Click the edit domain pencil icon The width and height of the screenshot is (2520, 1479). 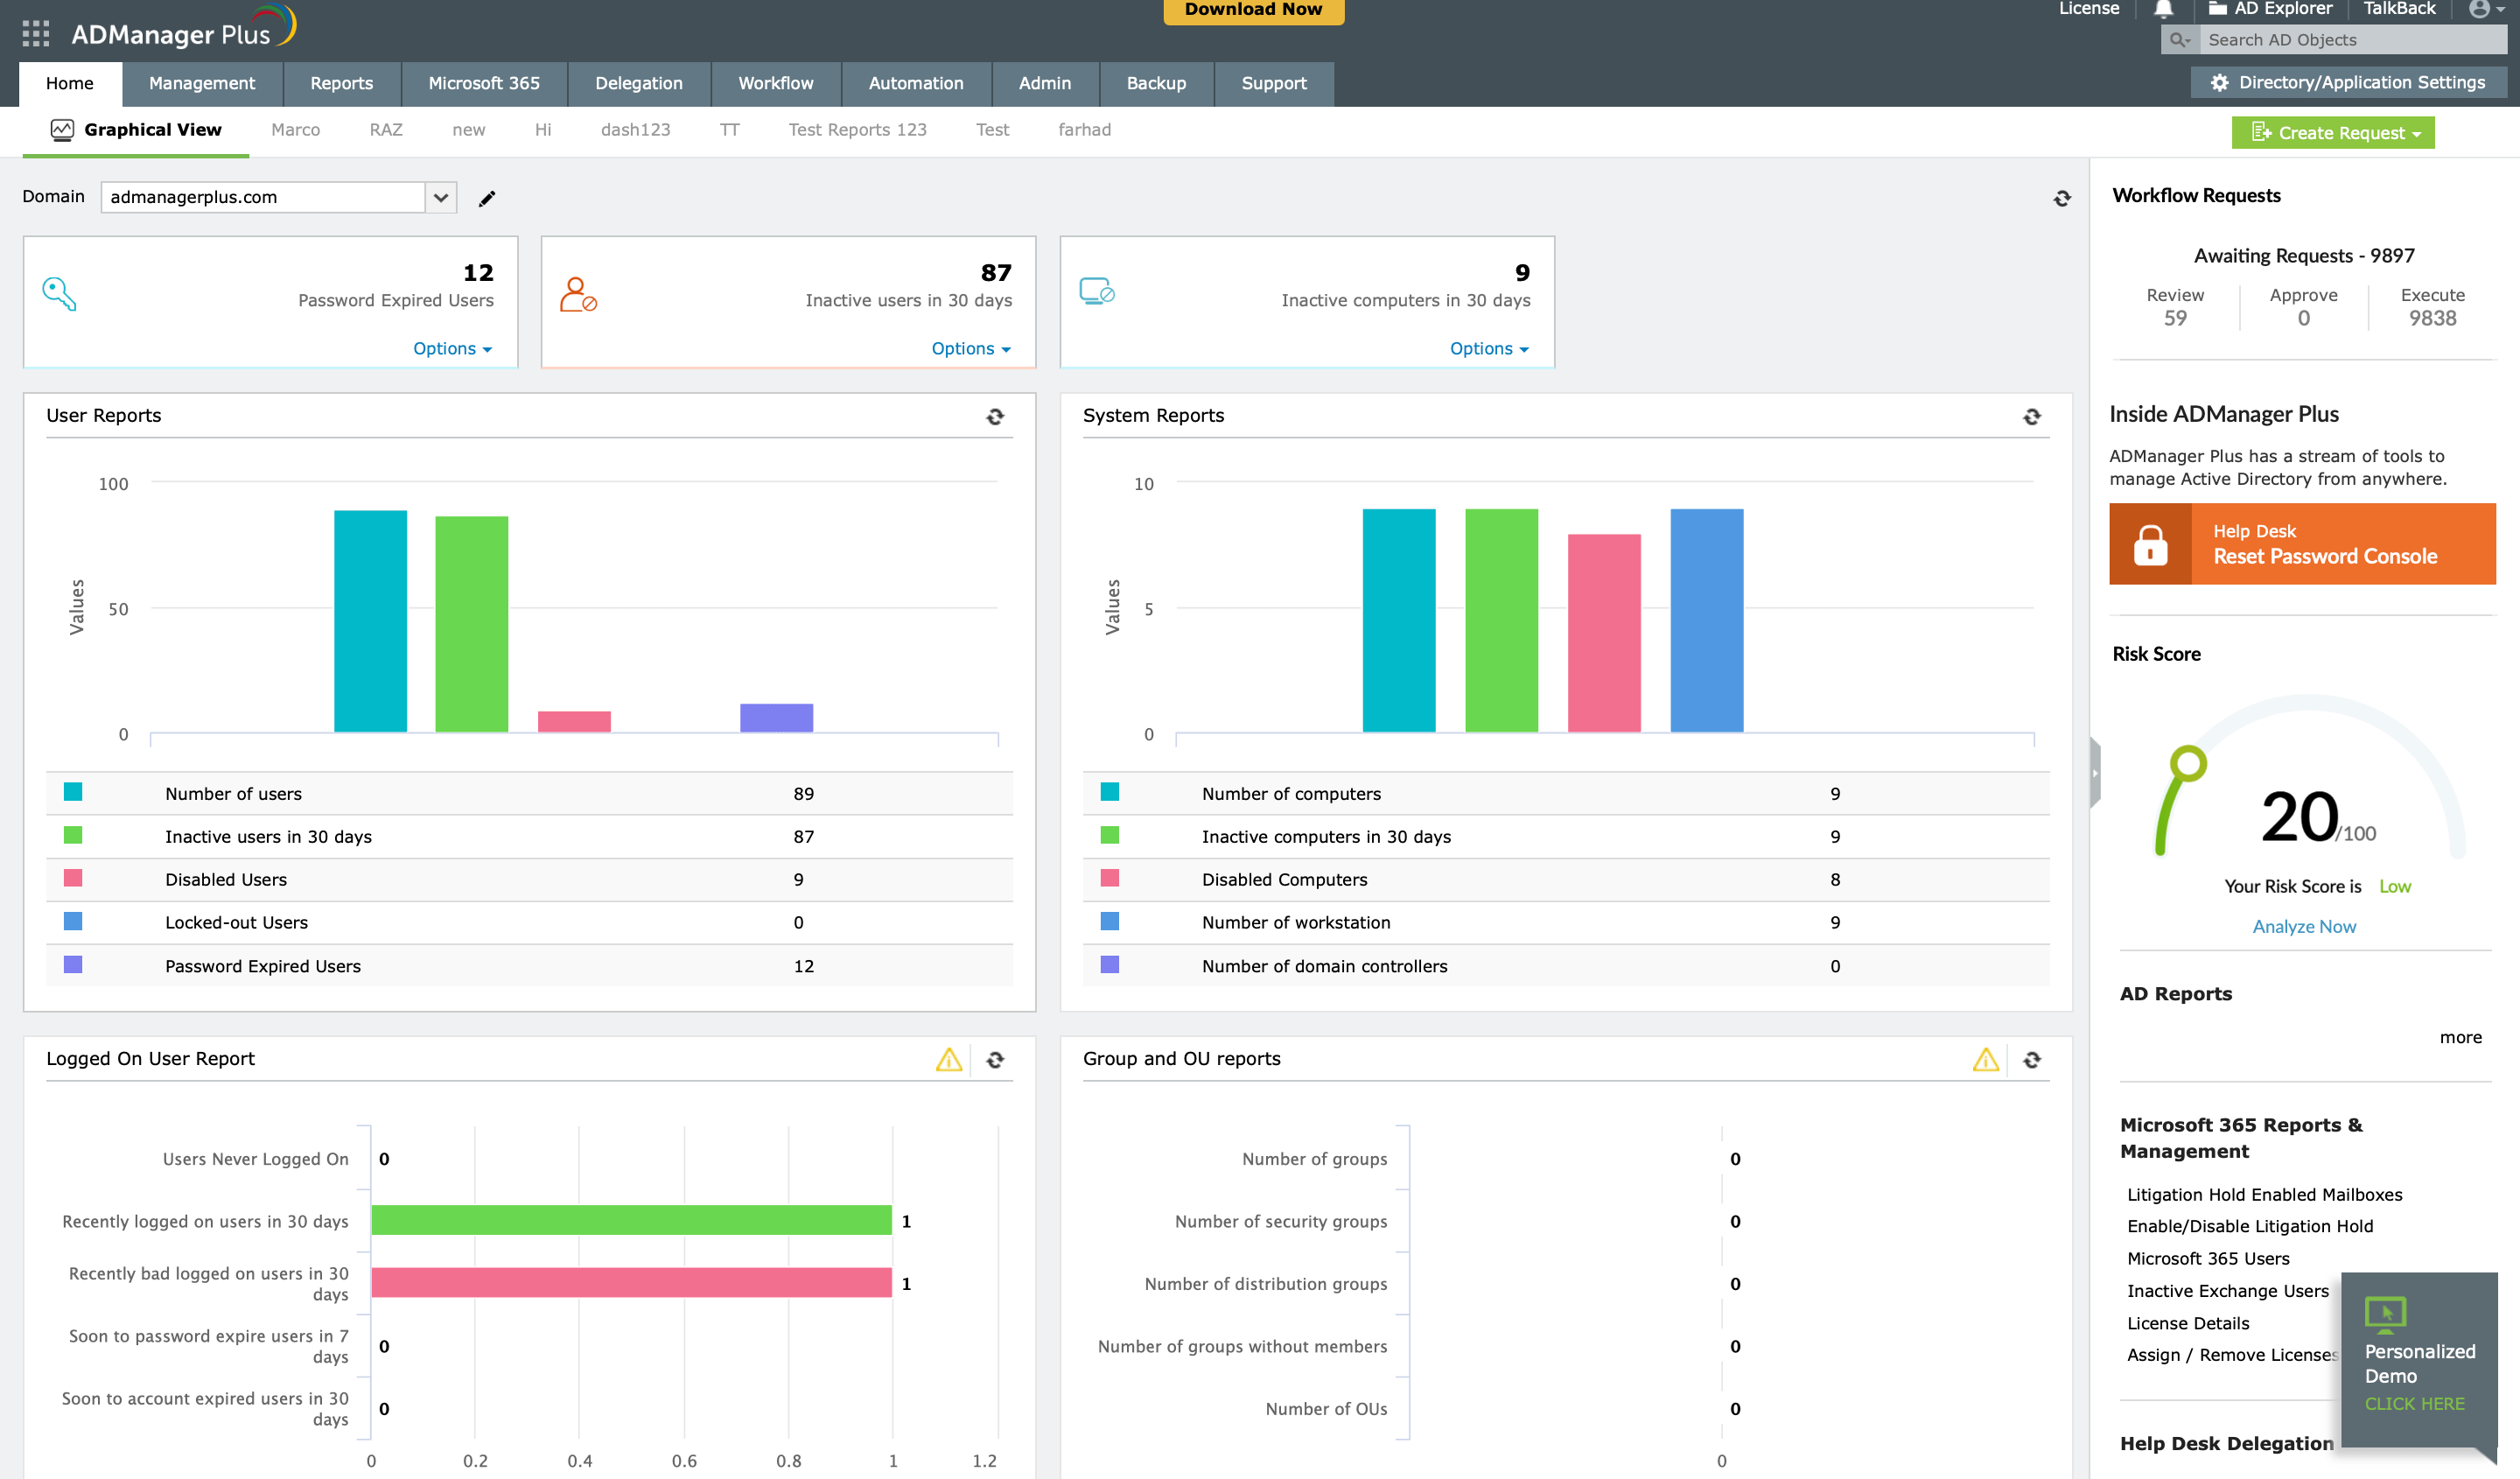[487, 198]
